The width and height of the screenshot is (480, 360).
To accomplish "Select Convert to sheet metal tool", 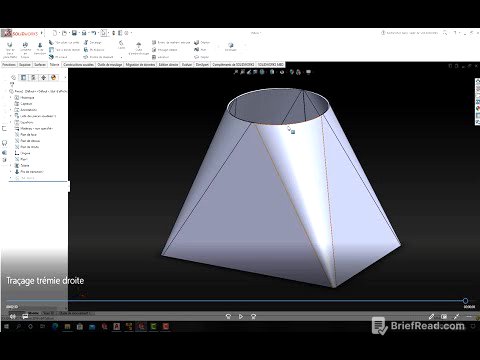I will [x=25, y=50].
